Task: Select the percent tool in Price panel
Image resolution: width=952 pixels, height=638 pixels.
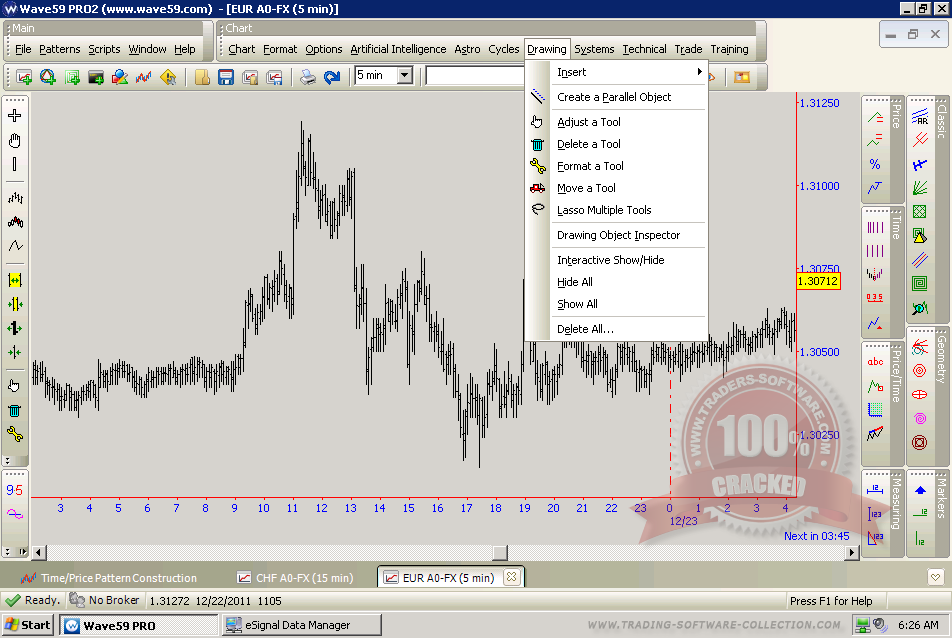Action: coord(875,164)
